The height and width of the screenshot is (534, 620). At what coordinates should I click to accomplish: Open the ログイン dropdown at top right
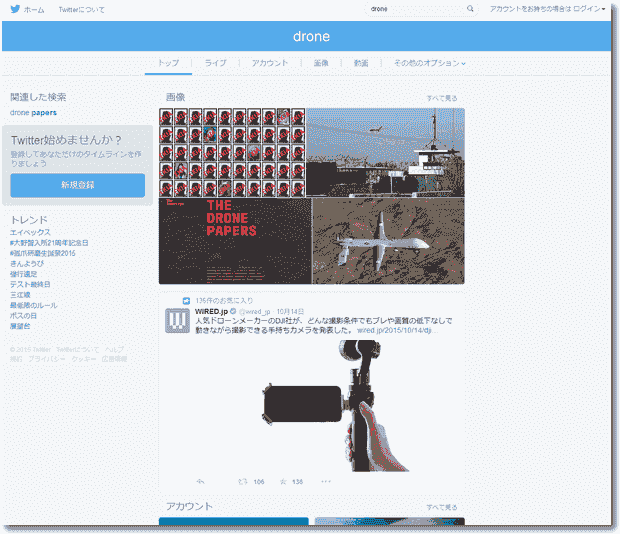(589, 9)
